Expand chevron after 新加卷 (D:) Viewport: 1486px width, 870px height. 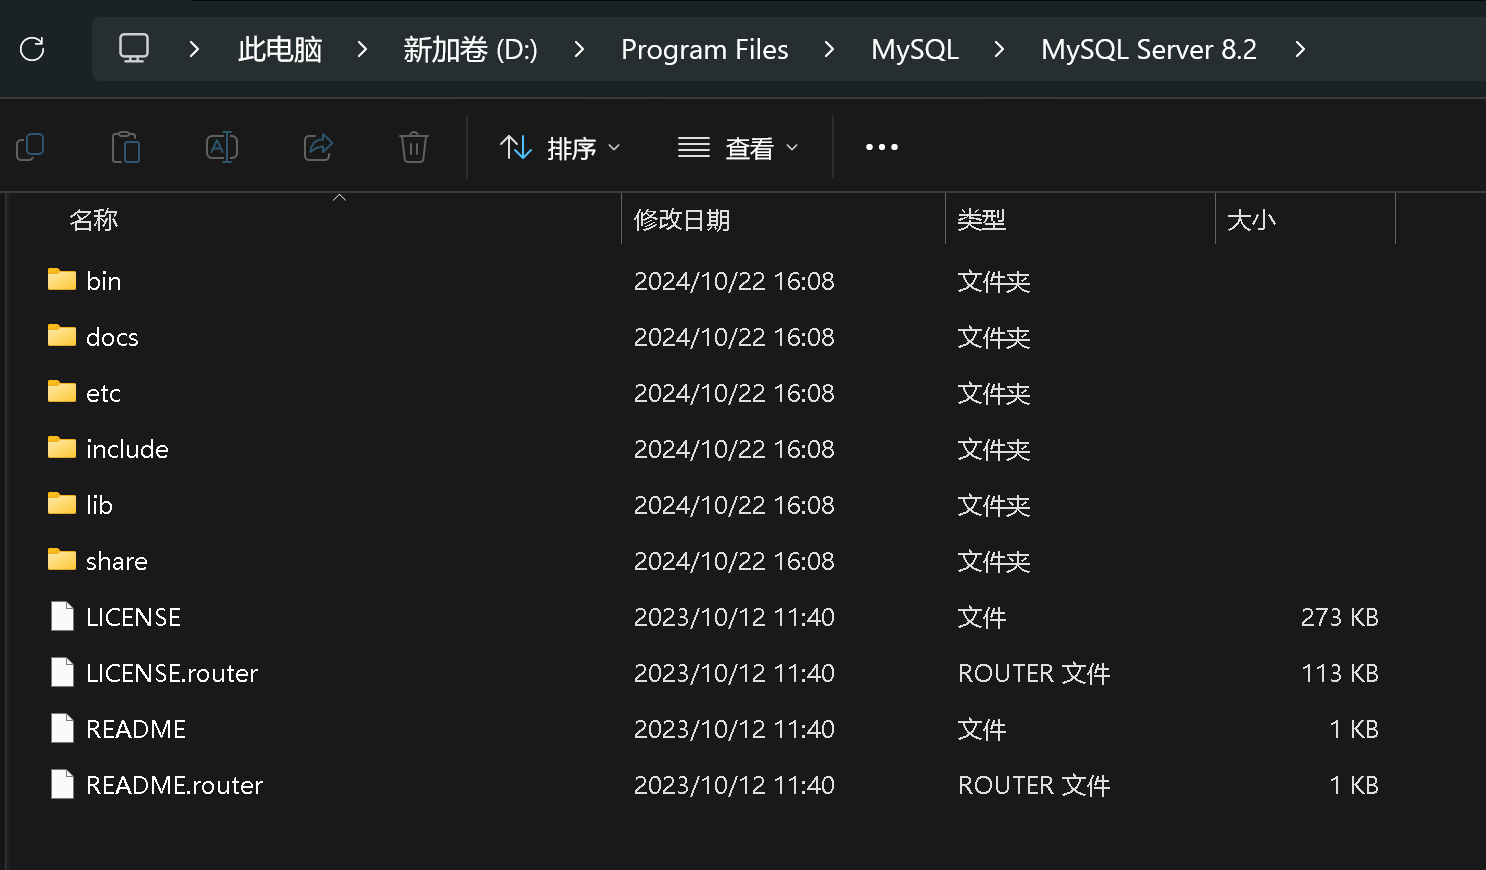(x=579, y=49)
